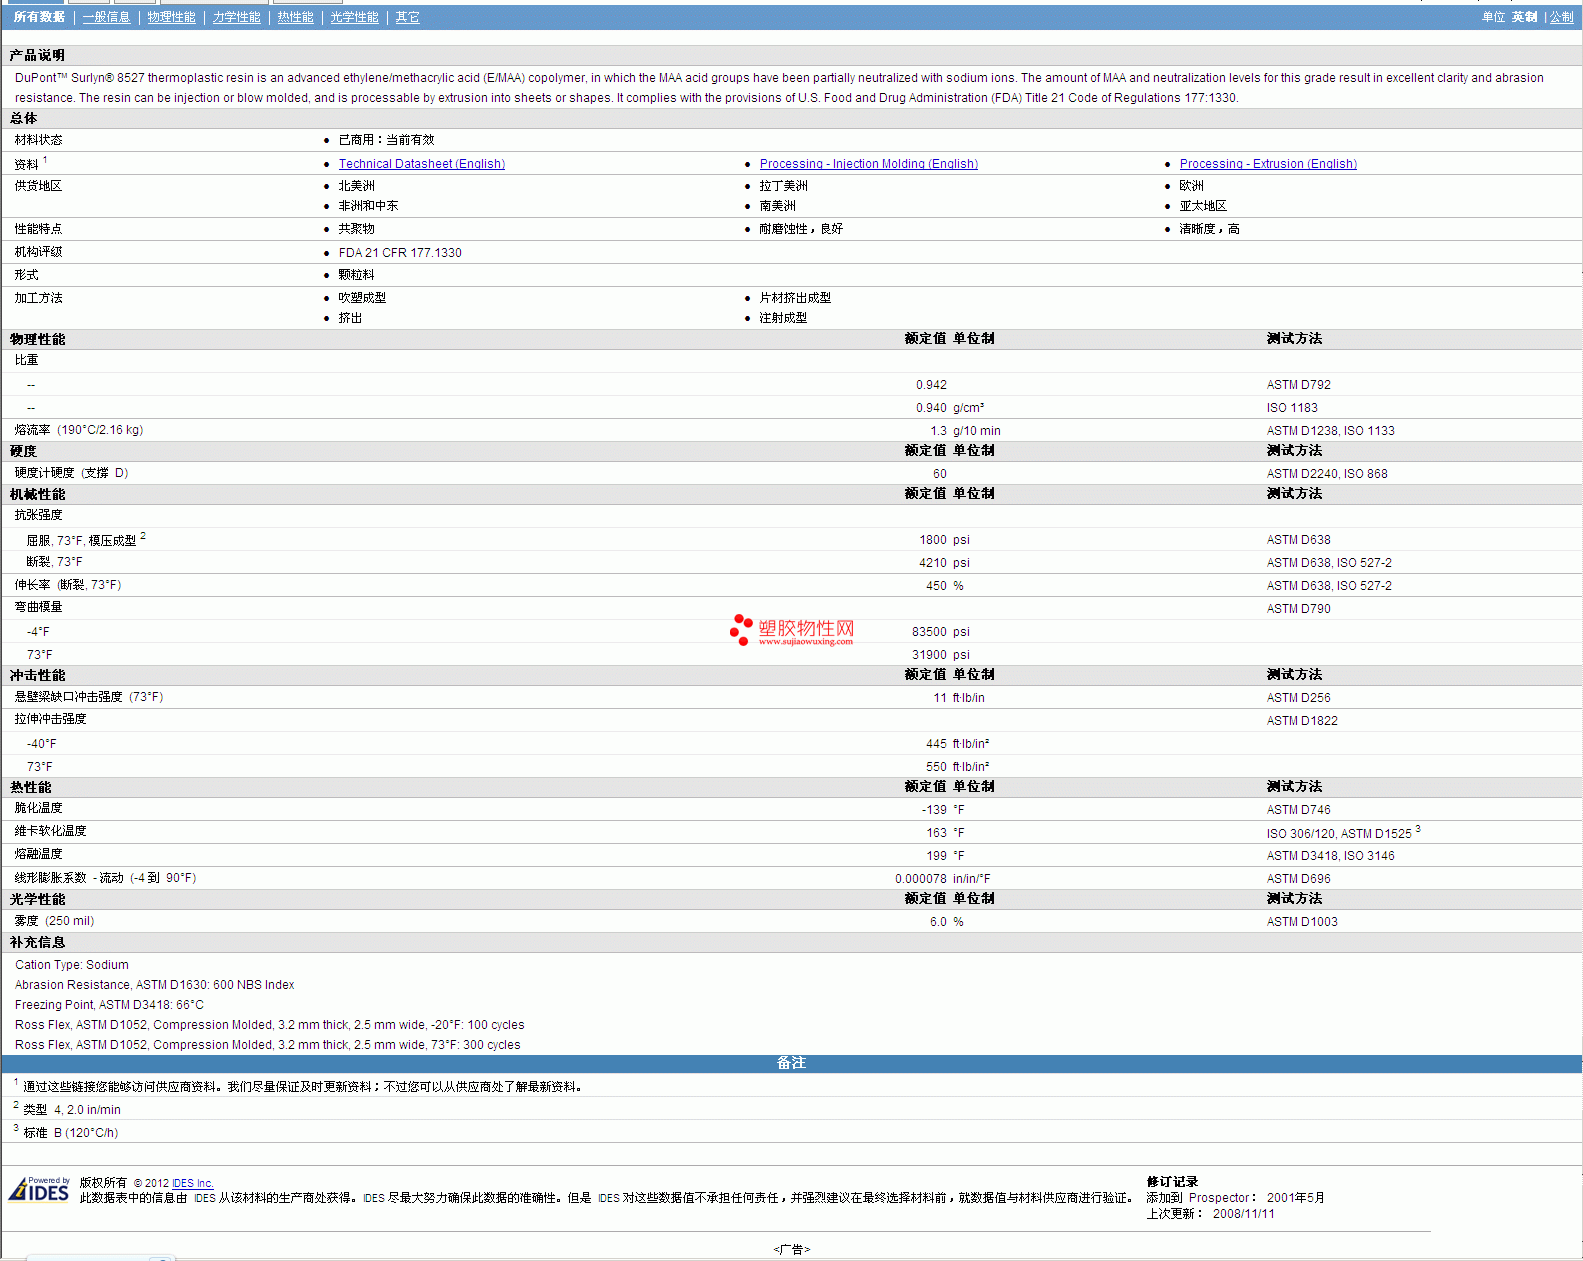Click the 1800 psi yield strength value

click(944, 540)
